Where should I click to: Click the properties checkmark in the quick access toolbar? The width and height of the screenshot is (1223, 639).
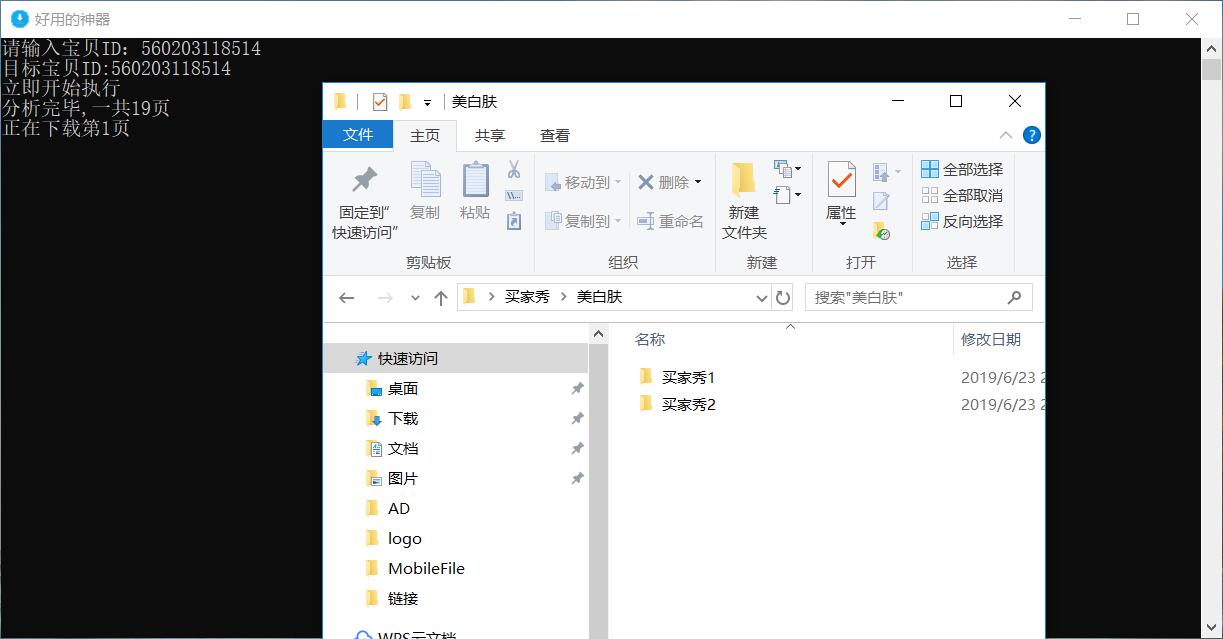379,102
